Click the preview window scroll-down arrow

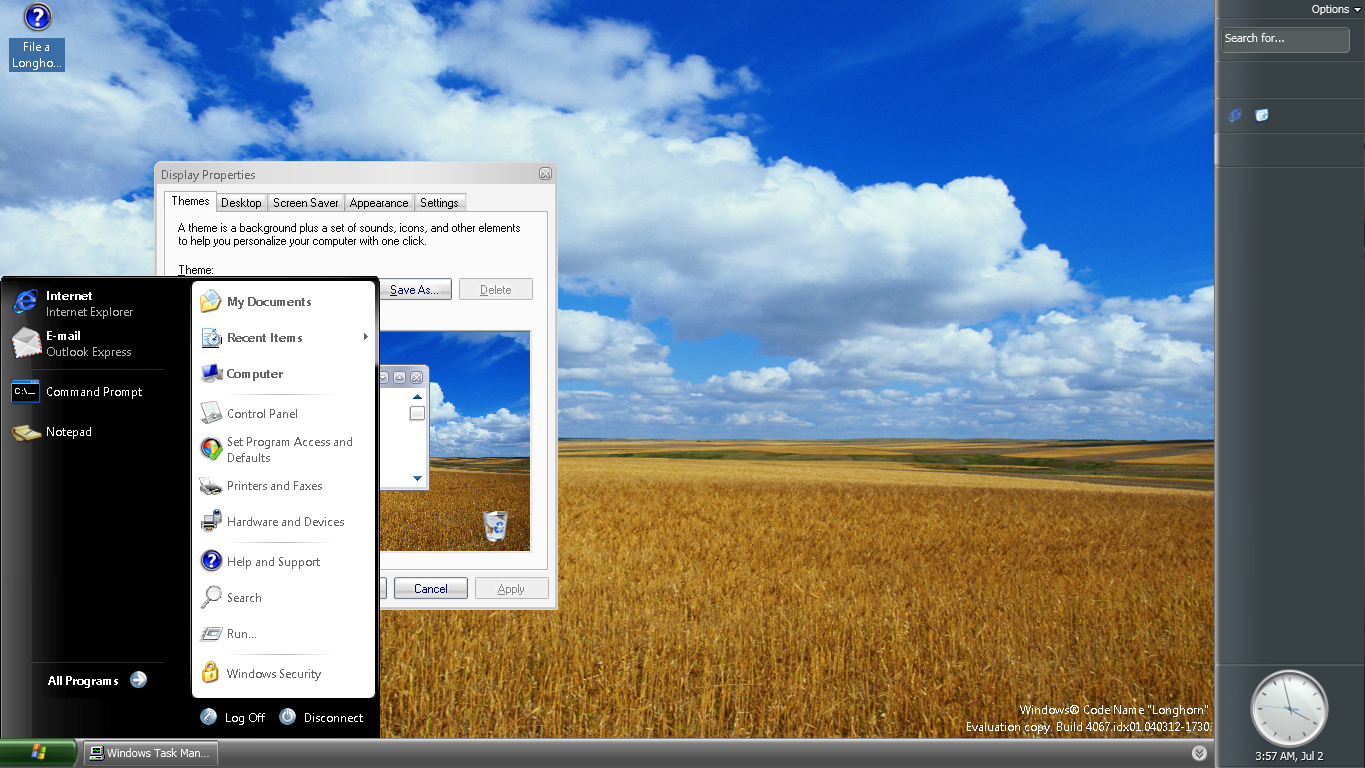[x=418, y=479]
